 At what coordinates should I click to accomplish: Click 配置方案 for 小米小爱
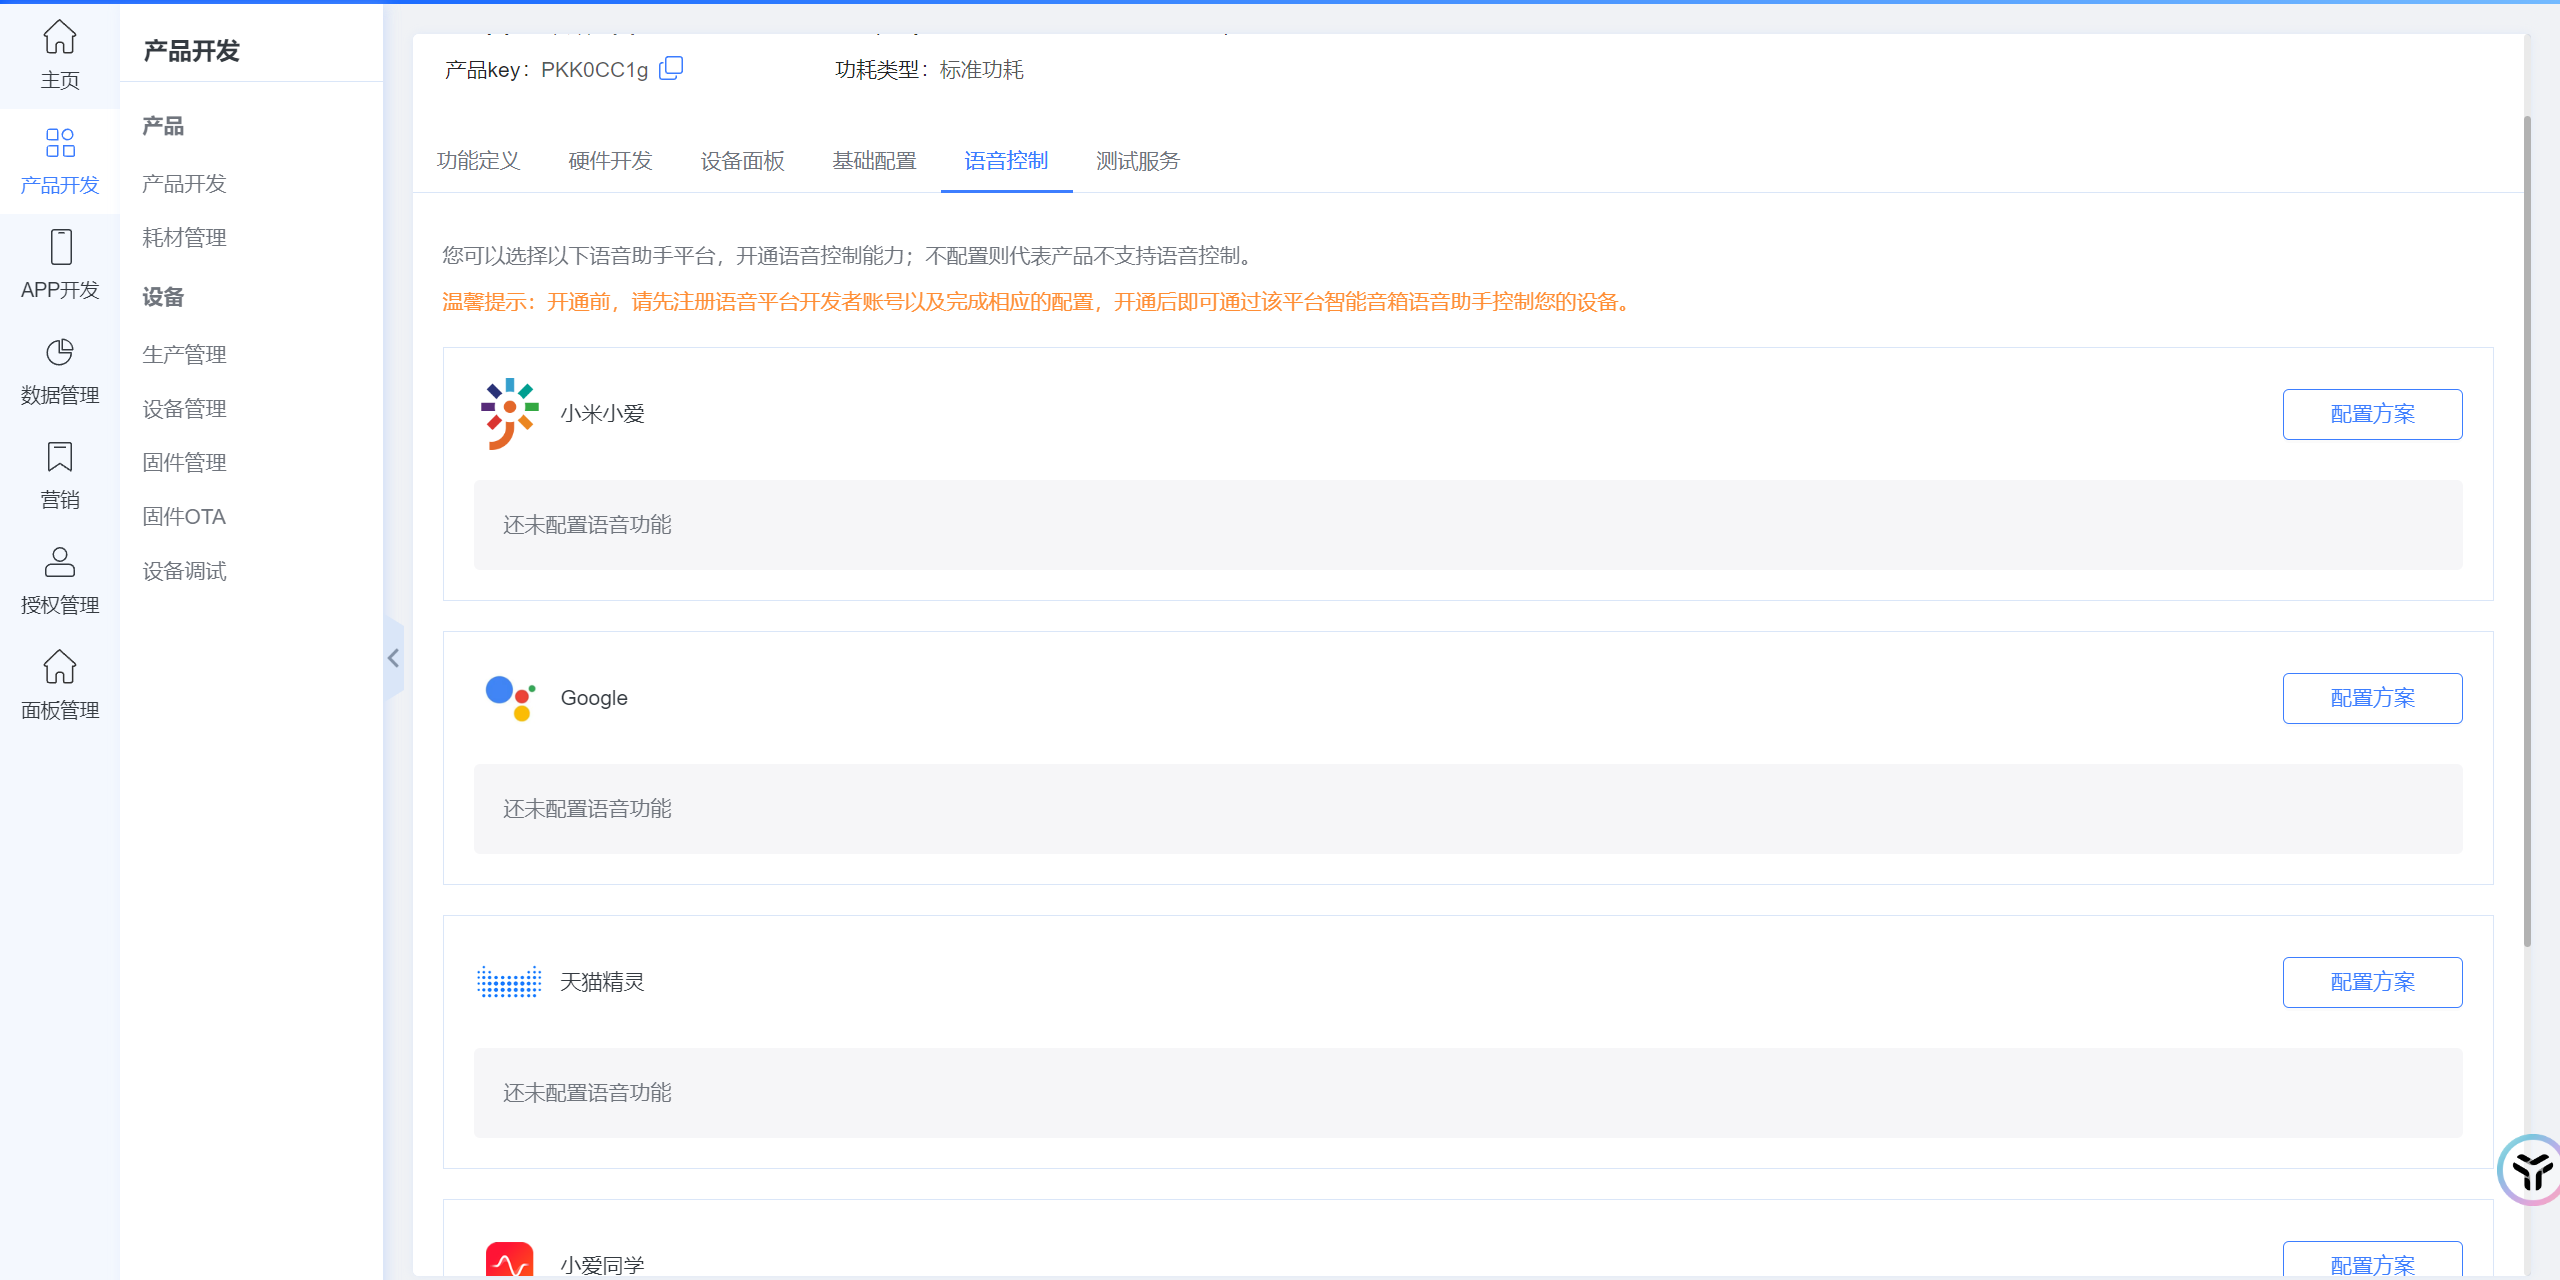pyautogui.click(x=2371, y=414)
